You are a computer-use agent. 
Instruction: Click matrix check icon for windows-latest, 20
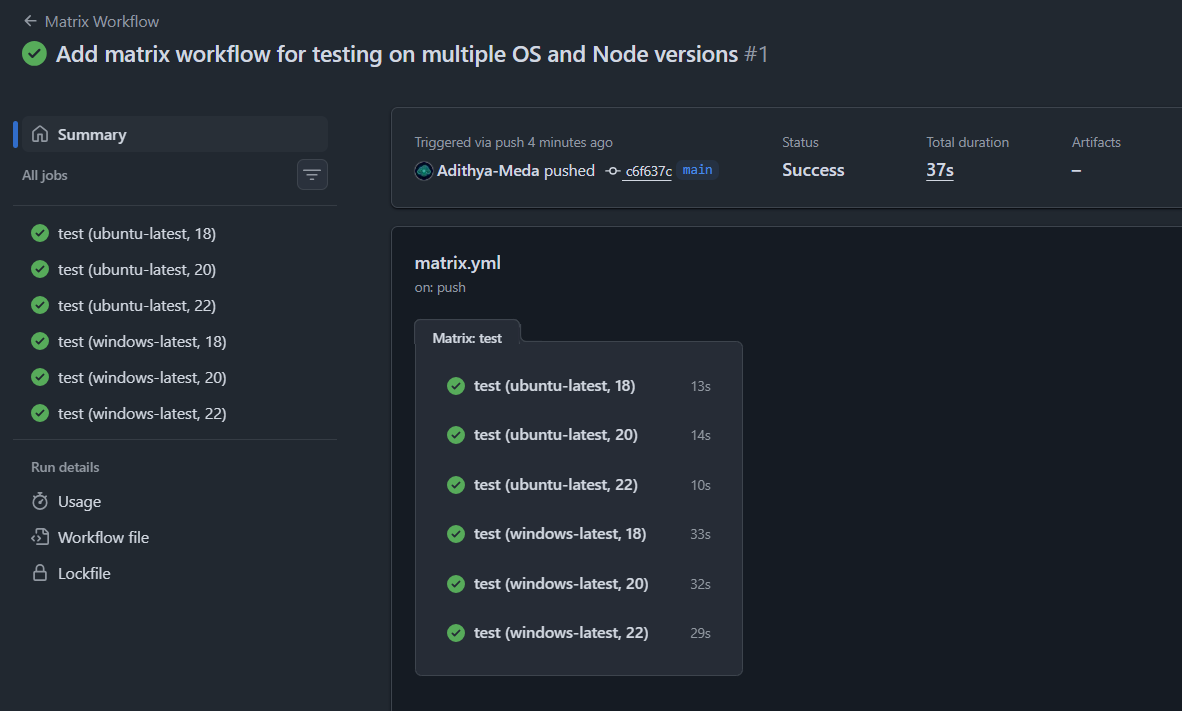456,584
